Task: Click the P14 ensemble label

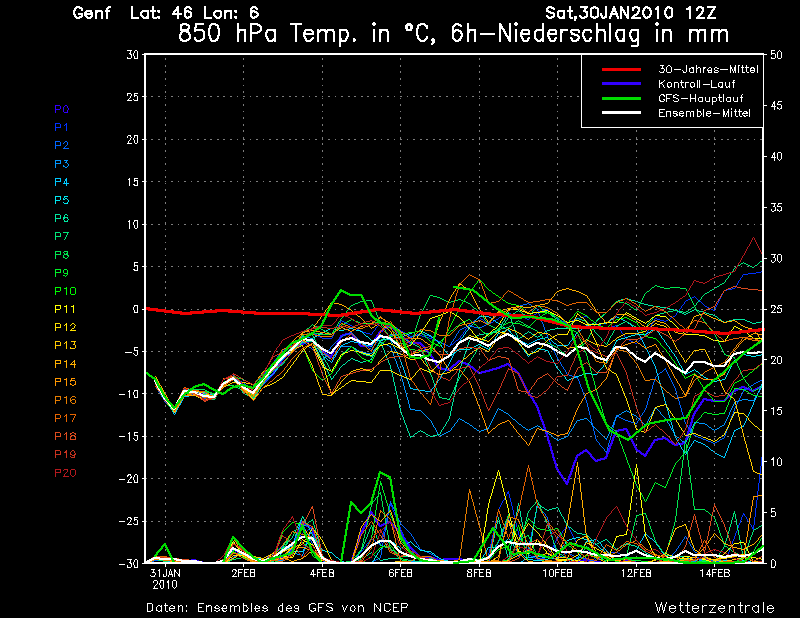Action: click(x=65, y=364)
